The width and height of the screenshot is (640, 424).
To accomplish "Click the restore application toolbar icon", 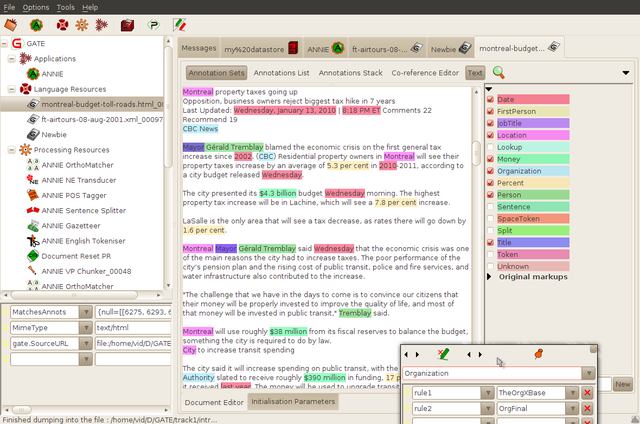I will [x=11, y=25].
